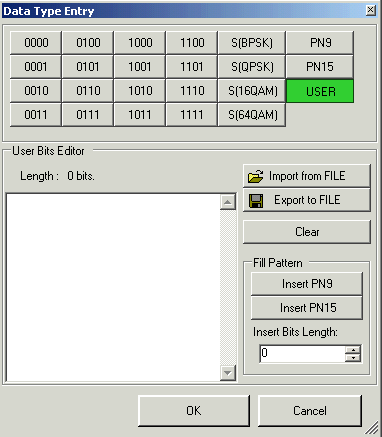Insert PN15 fill pattern
382x437 pixels.
point(307,308)
